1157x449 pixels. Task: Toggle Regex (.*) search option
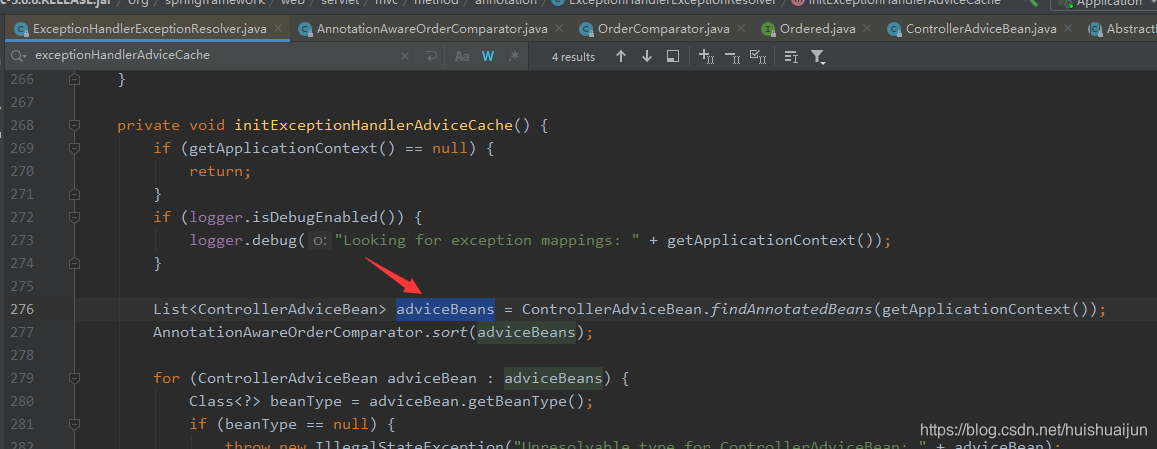coord(514,56)
